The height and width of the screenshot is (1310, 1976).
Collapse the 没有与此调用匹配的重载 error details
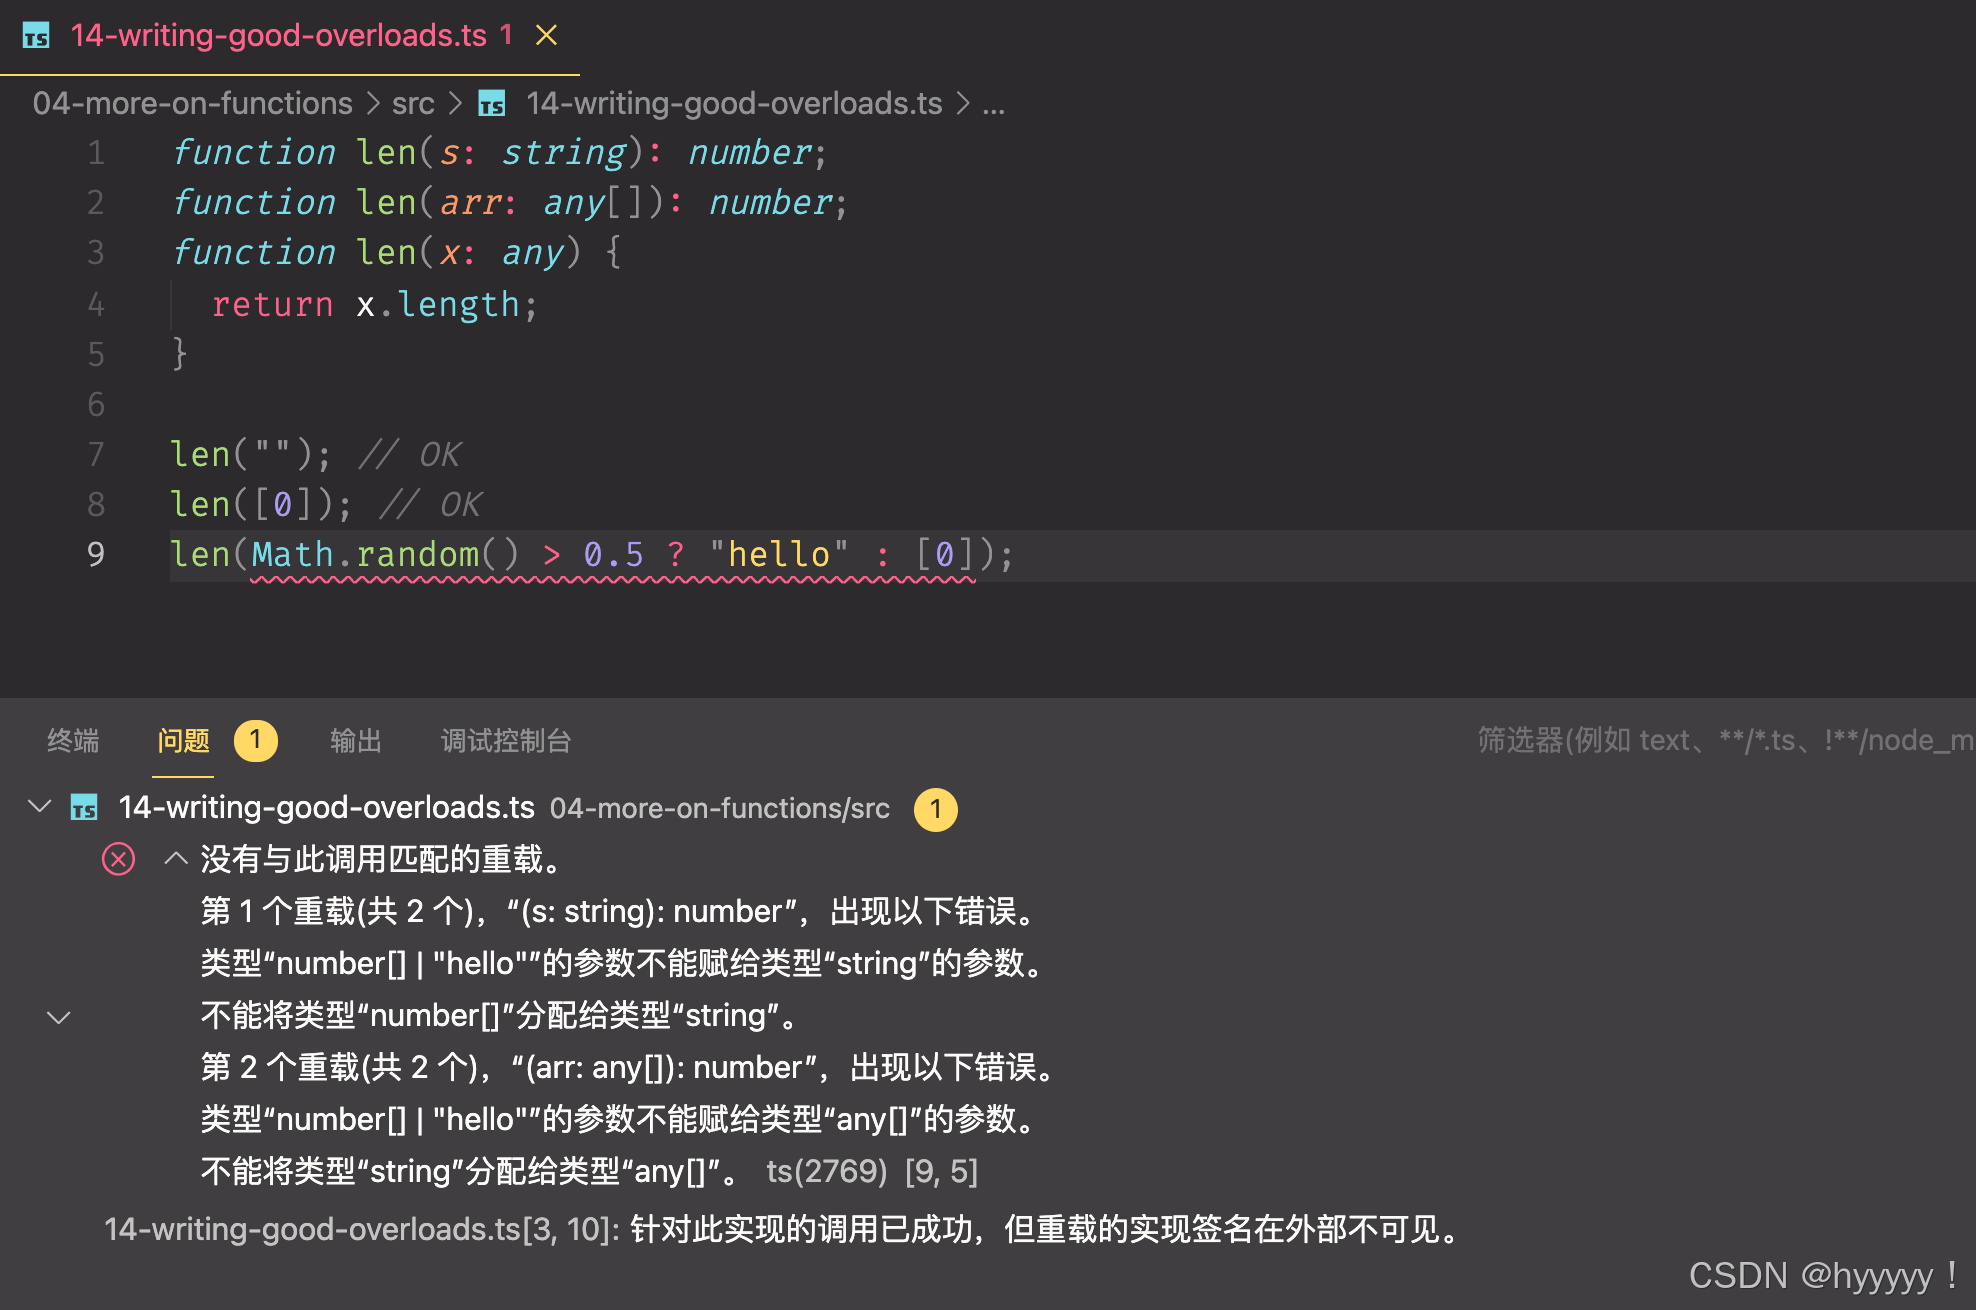[176, 859]
